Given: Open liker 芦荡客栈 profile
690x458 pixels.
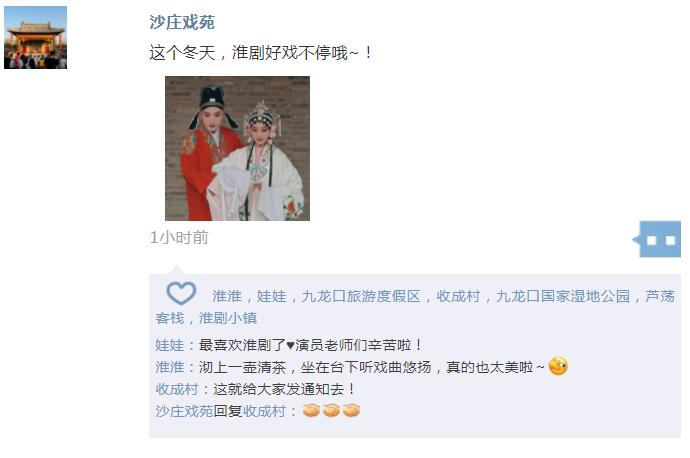Looking at the screenshot, I should pos(415,307).
